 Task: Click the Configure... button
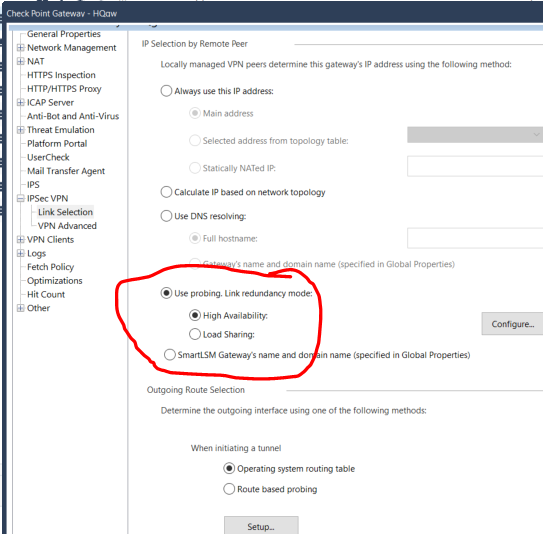(512, 324)
